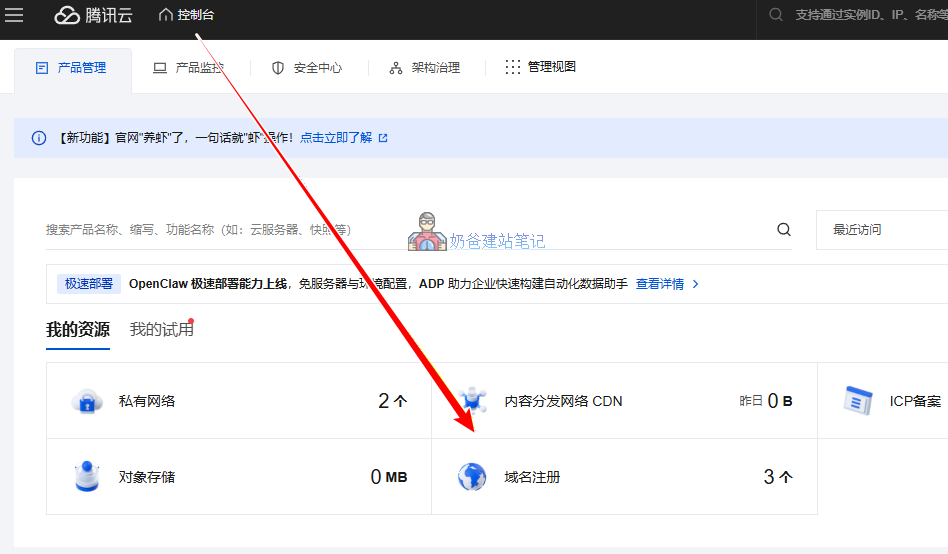Click the 0 MB storage usage value
The image size is (948, 554).
click(389, 477)
